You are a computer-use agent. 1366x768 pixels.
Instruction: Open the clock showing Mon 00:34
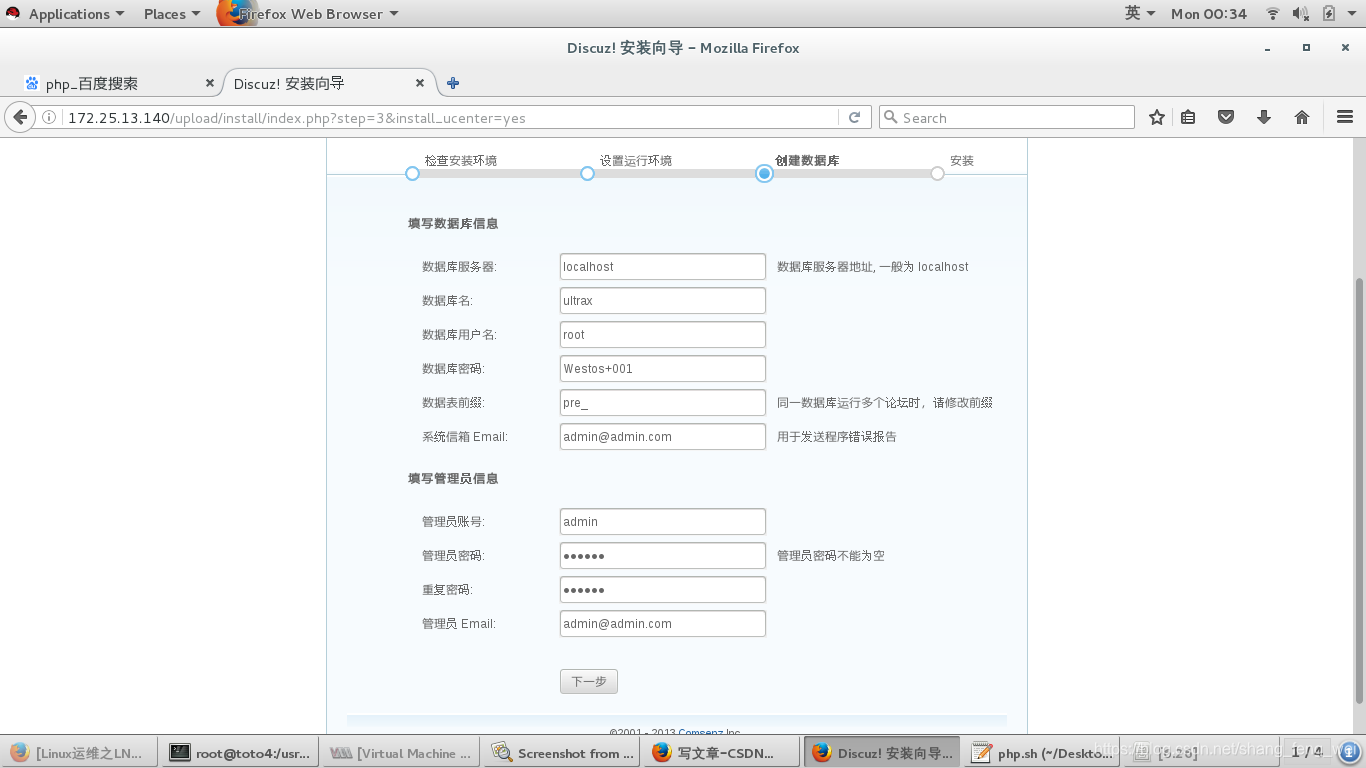[x=1209, y=14]
